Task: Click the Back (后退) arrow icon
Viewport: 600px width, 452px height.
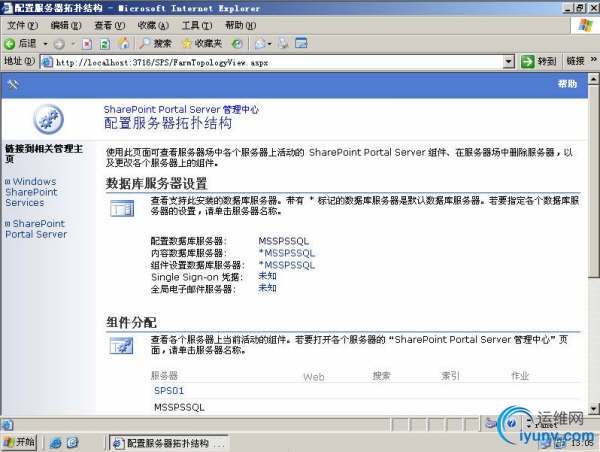Action: point(9,44)
